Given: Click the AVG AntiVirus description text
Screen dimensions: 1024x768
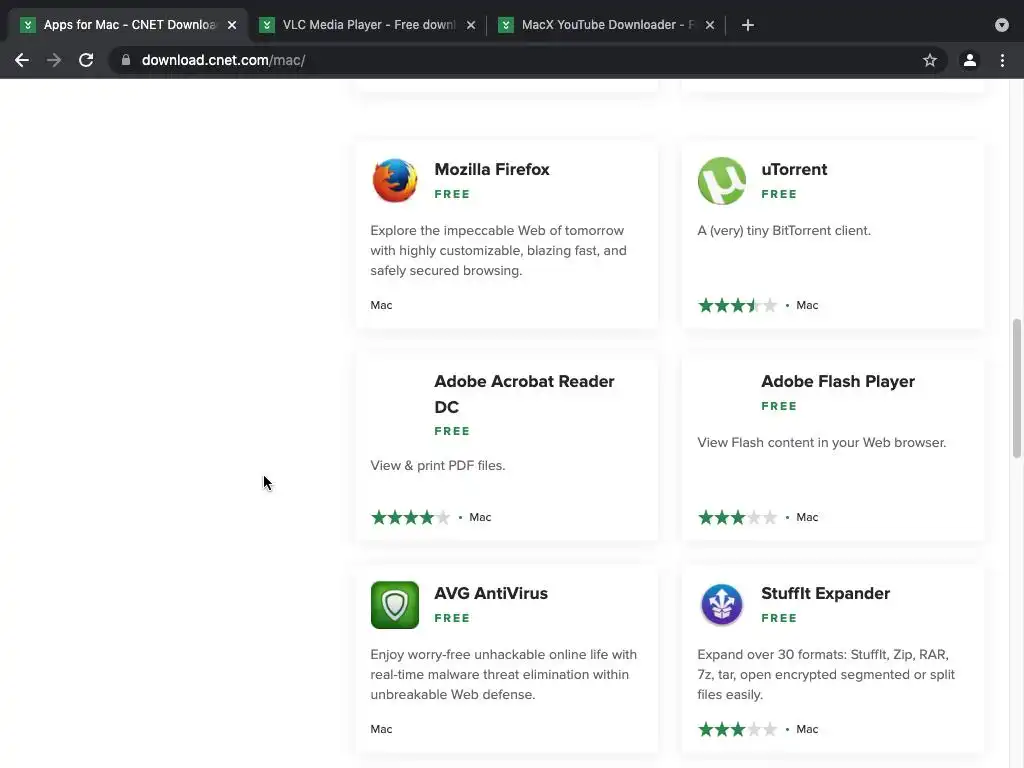Looking at the screenshot, I should pos(504,675).
